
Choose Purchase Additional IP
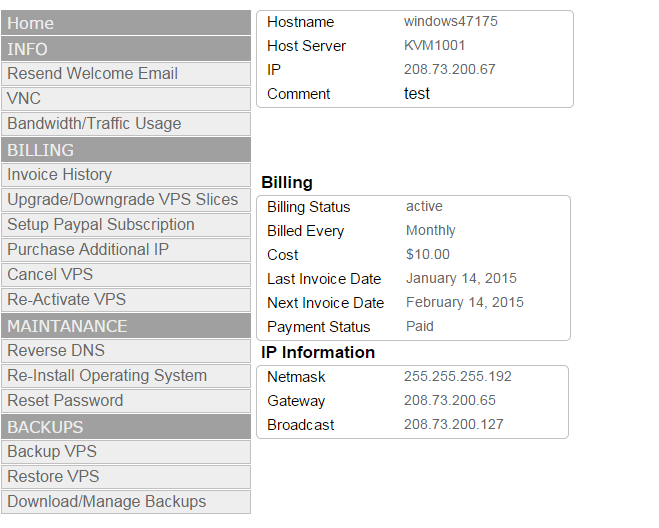(x=126, y=250)
